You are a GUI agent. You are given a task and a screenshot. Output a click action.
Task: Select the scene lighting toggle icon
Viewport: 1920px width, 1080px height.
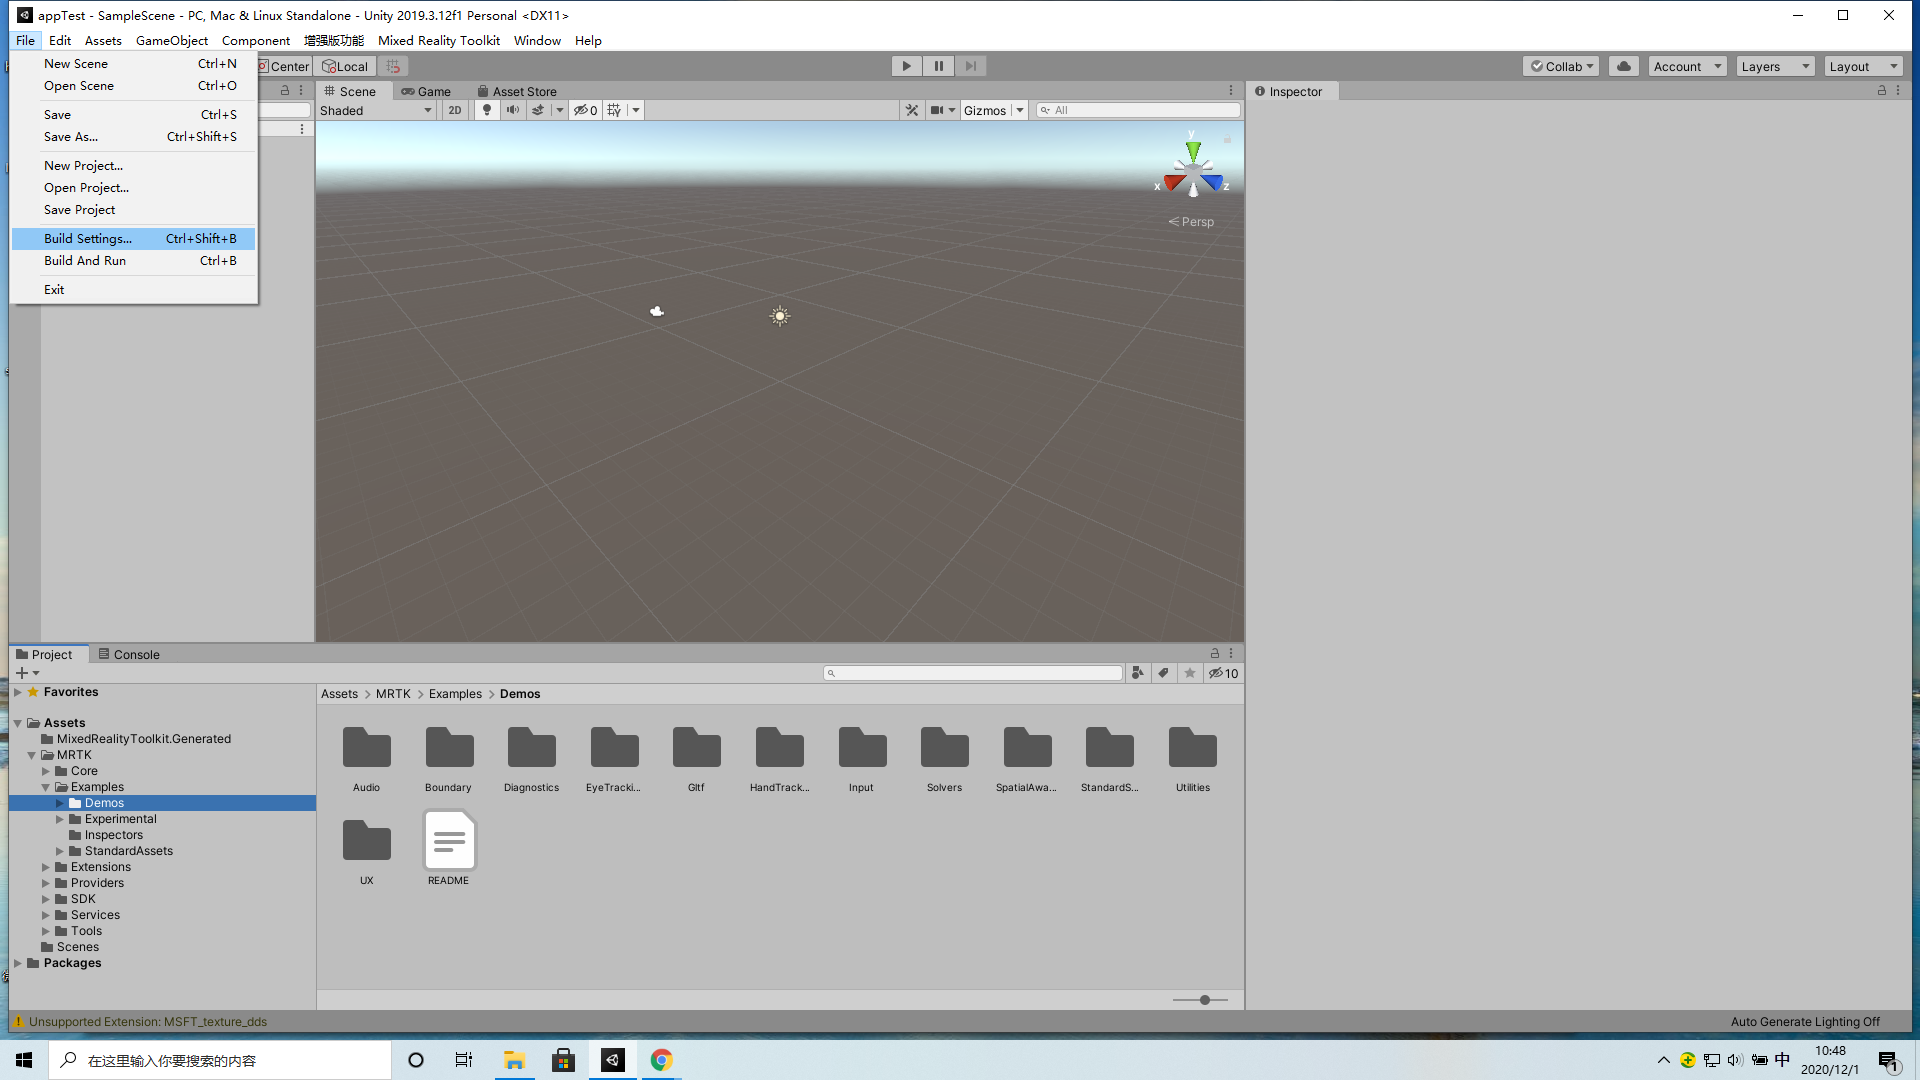point(487,110)
